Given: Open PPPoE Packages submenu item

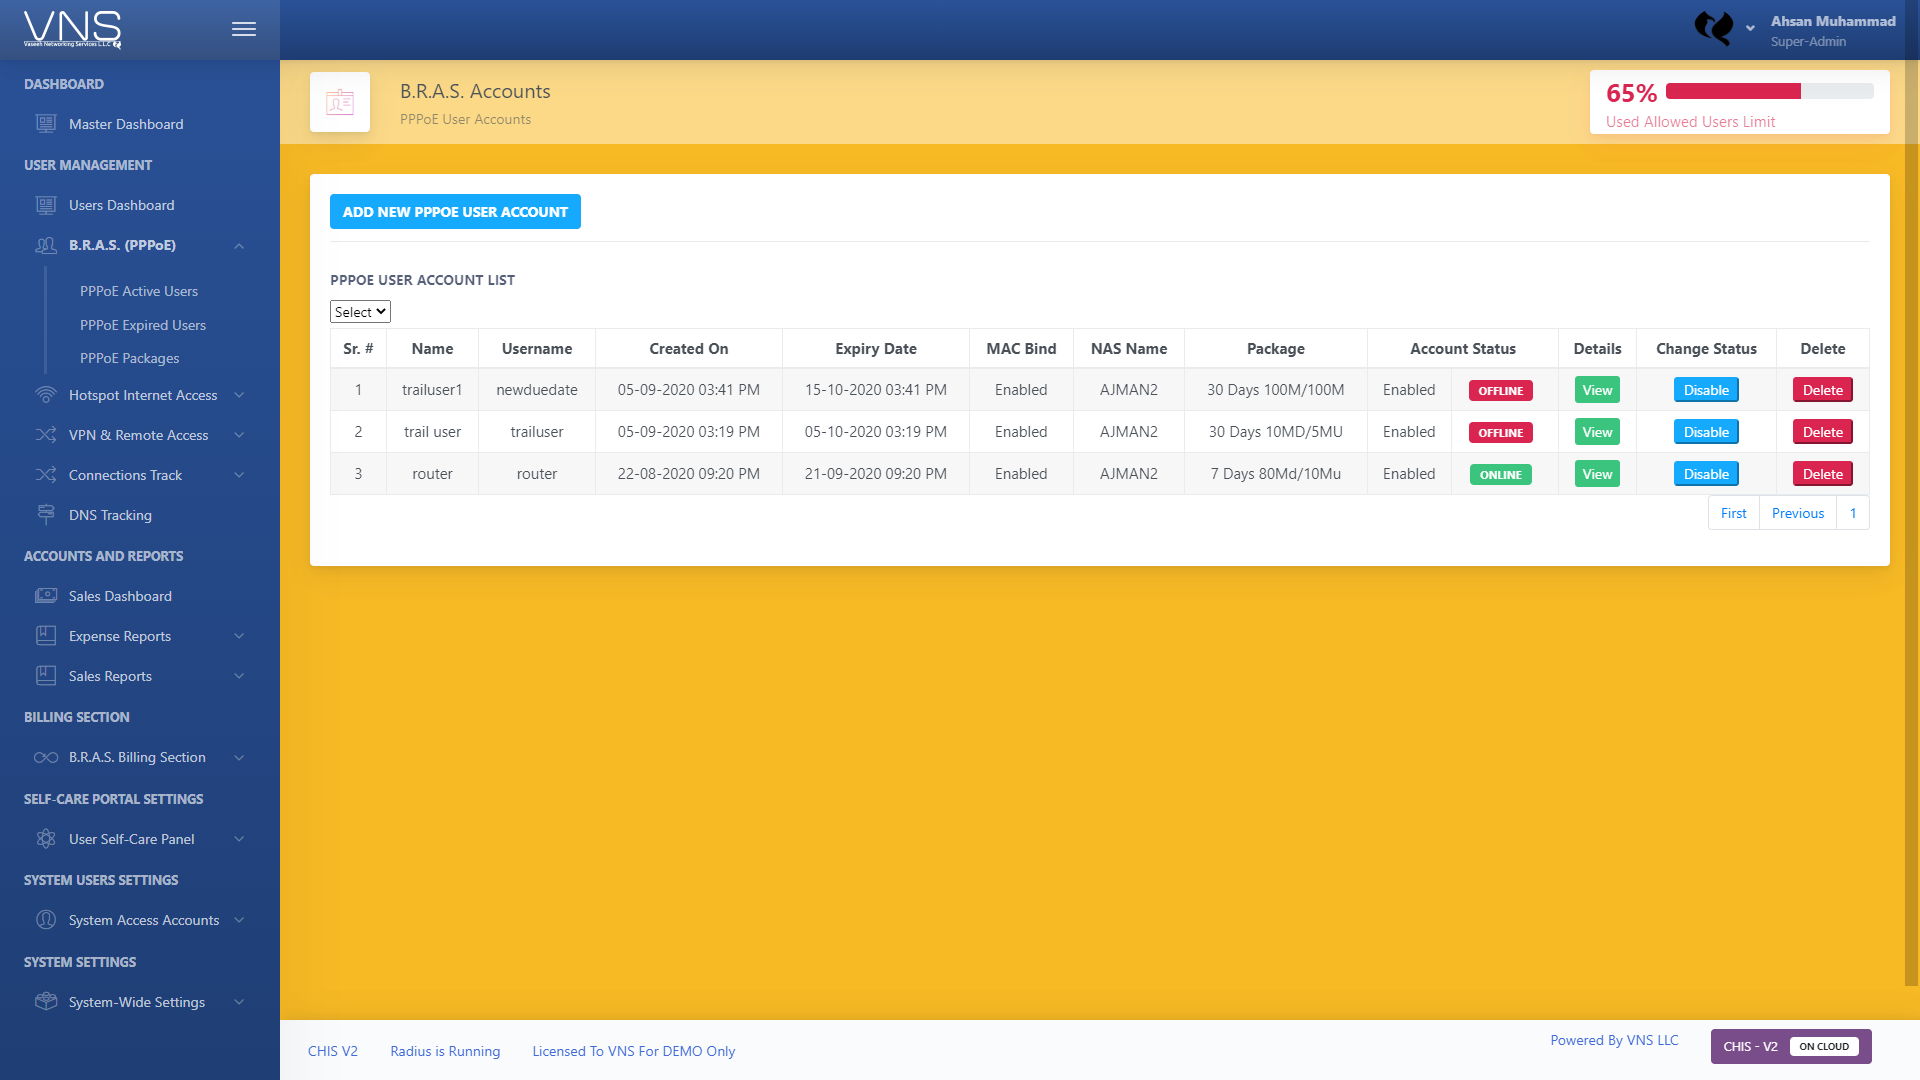Looking at the screenshot, I should click(x=130, y=358).
